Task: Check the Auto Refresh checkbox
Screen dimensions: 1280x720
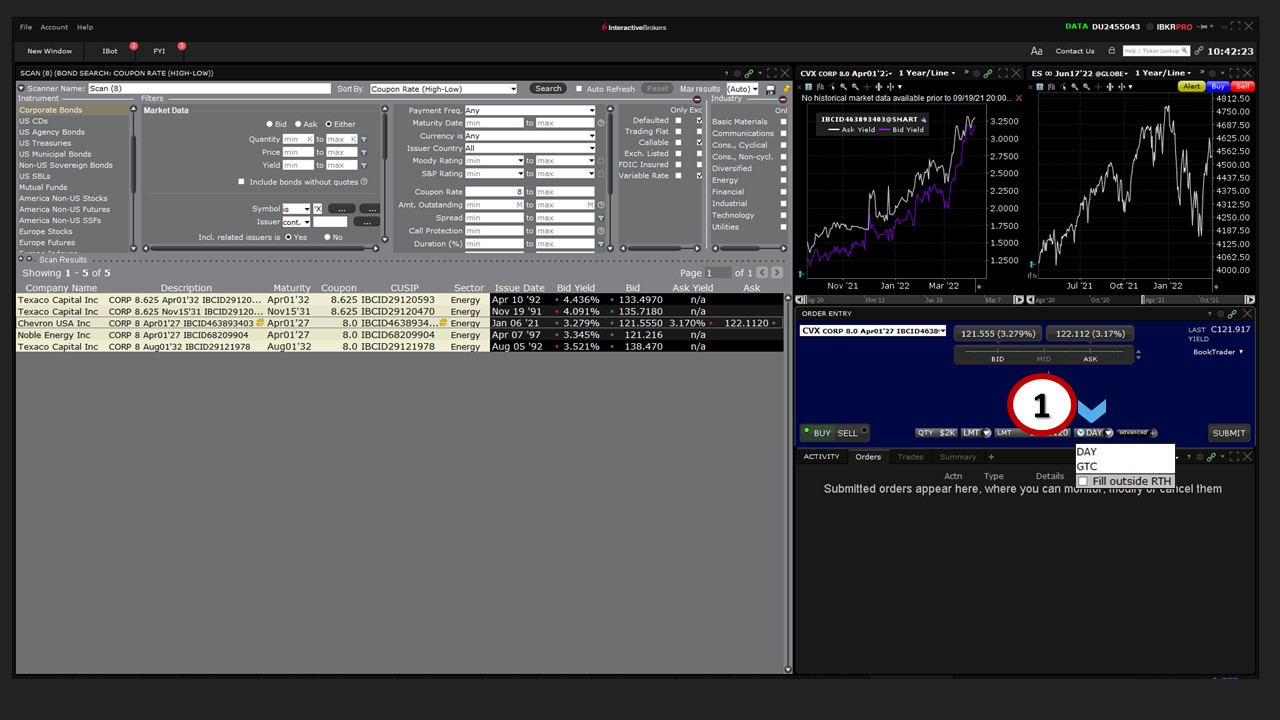Action: click(578, 89)
